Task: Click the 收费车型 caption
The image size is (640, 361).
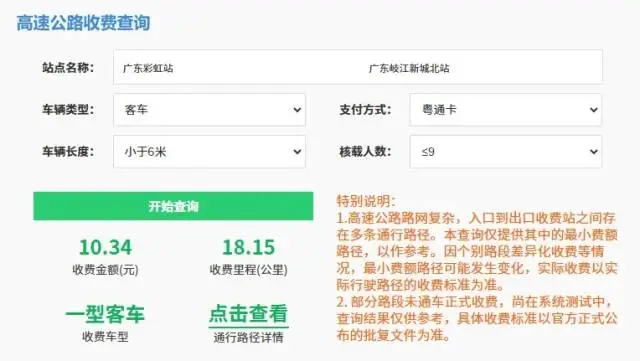Action: point(105,337)
